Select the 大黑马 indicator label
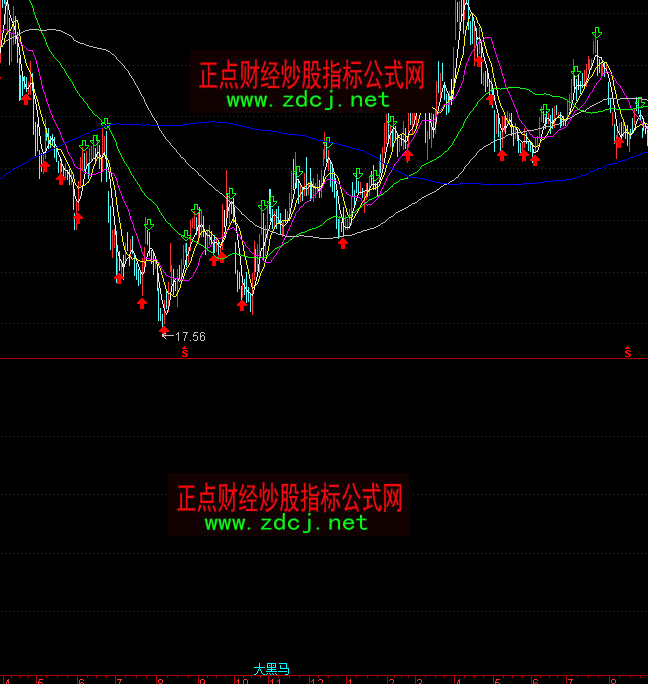Screen dimensions: 648x684 click(x=271, y=668)
